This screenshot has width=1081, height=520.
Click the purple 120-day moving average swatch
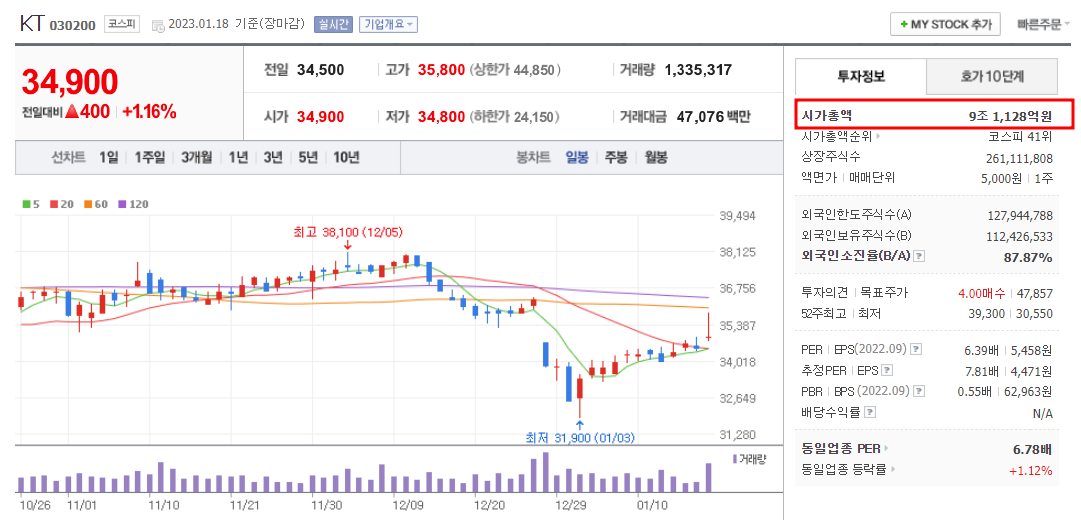123,204
